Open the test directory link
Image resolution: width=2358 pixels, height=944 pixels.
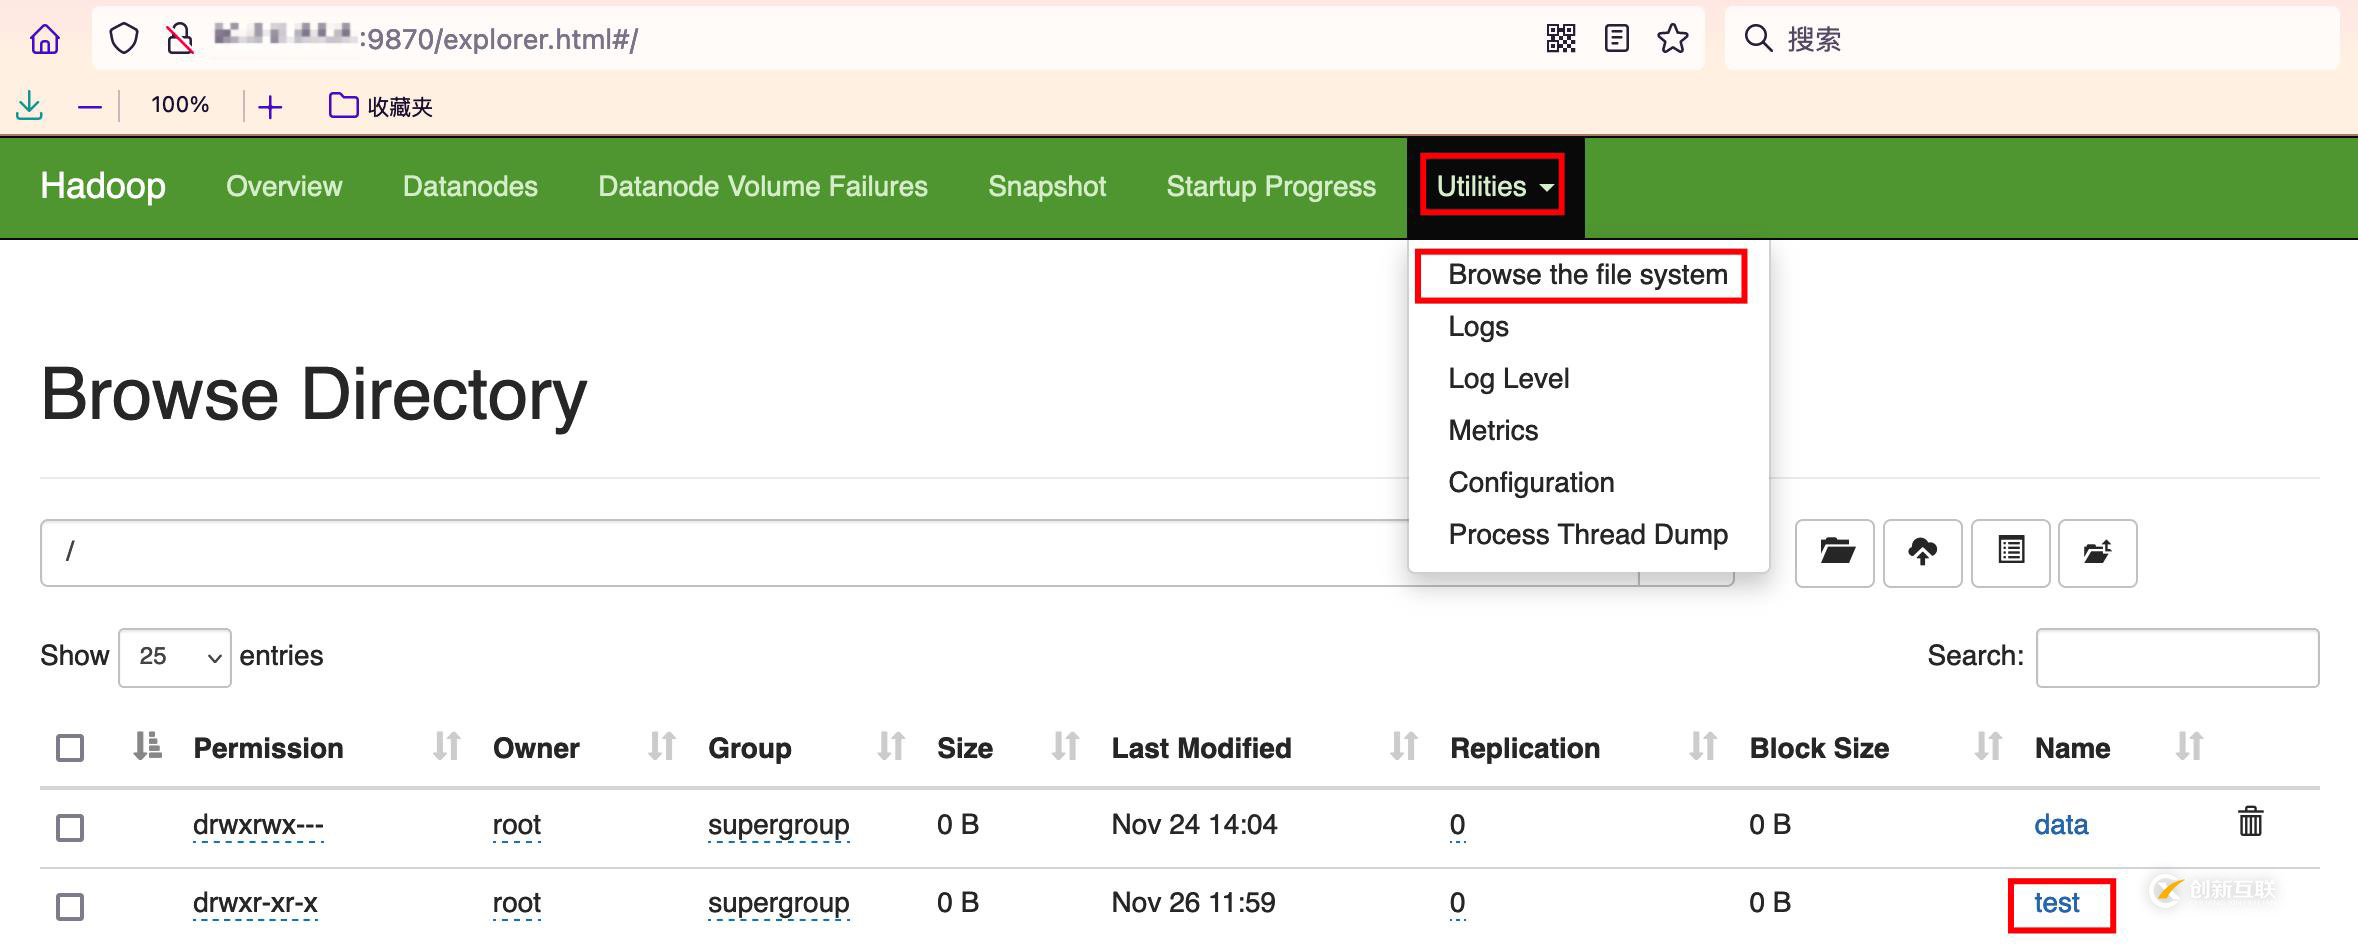click(2056, 903)
